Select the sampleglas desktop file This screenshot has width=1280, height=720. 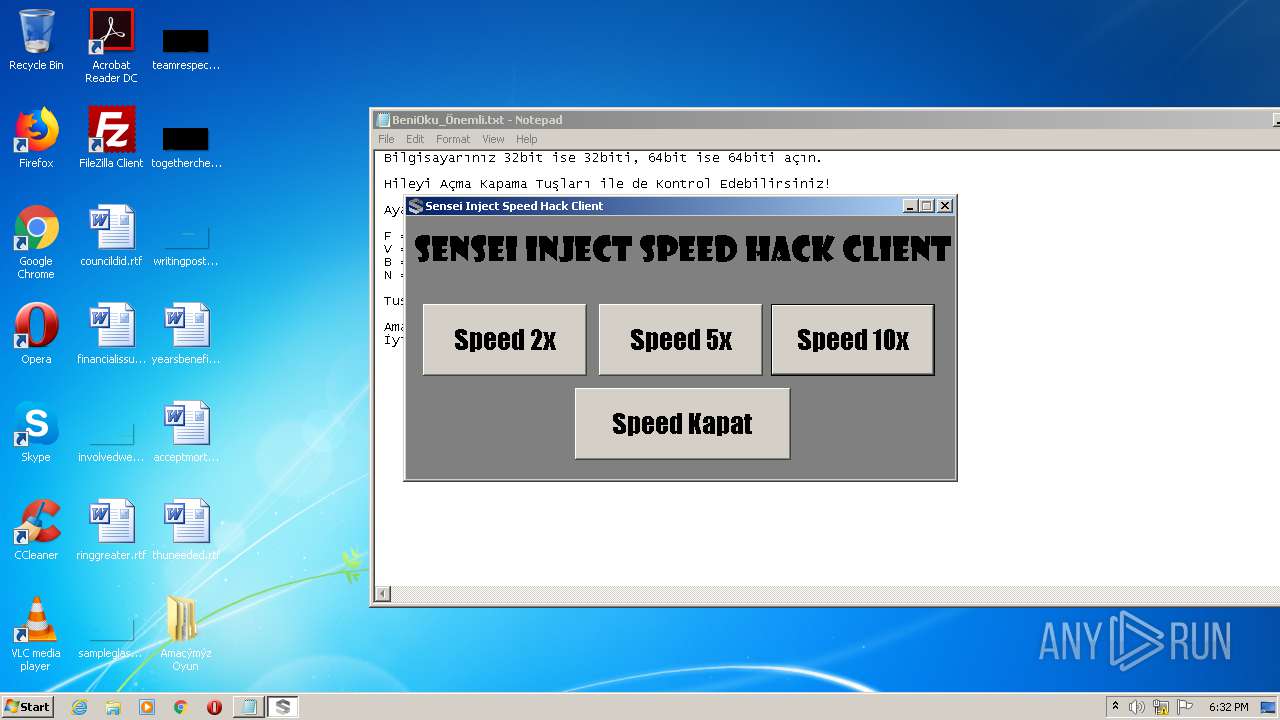pyautogui.click(x=111, y=640)
